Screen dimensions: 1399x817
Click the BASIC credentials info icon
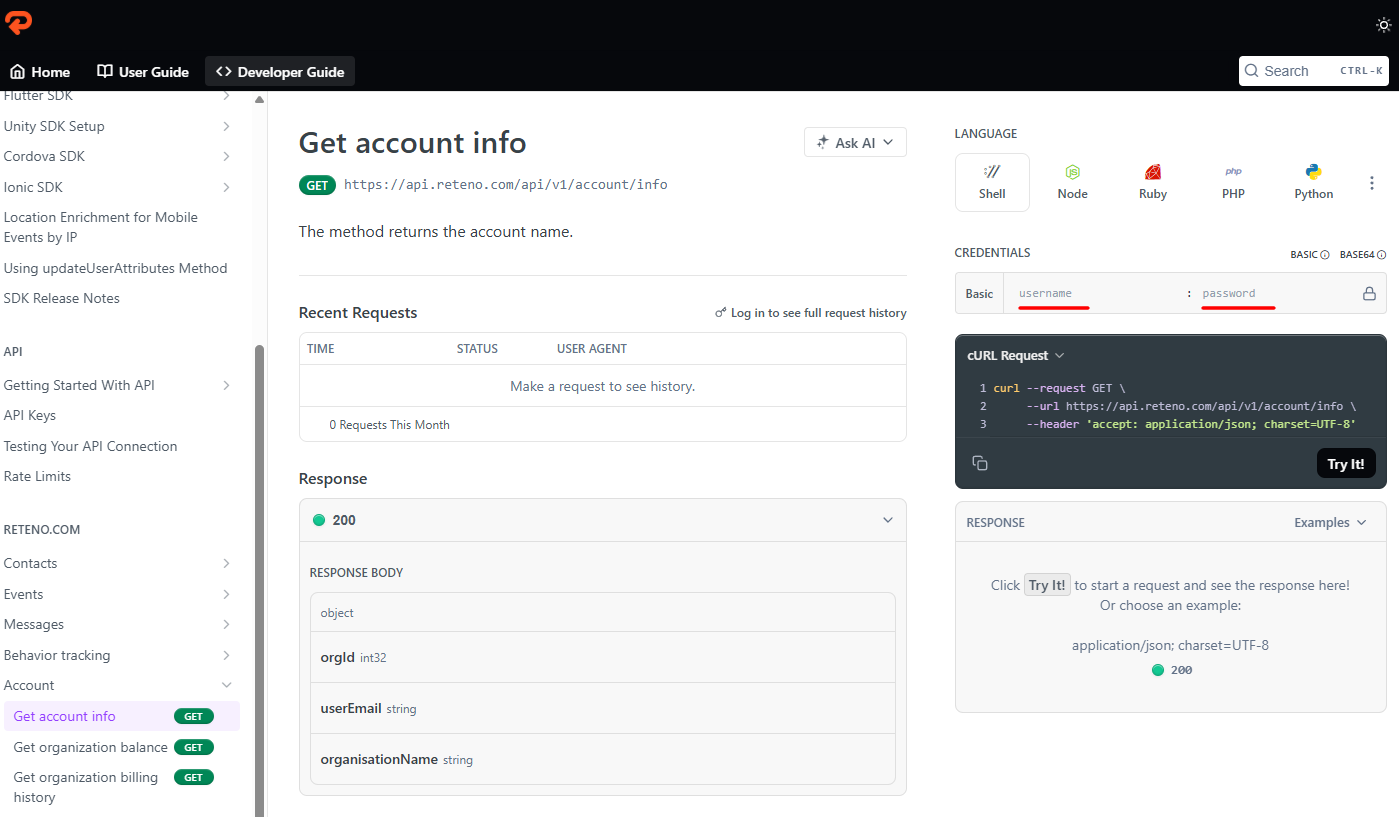point(1325,255)
